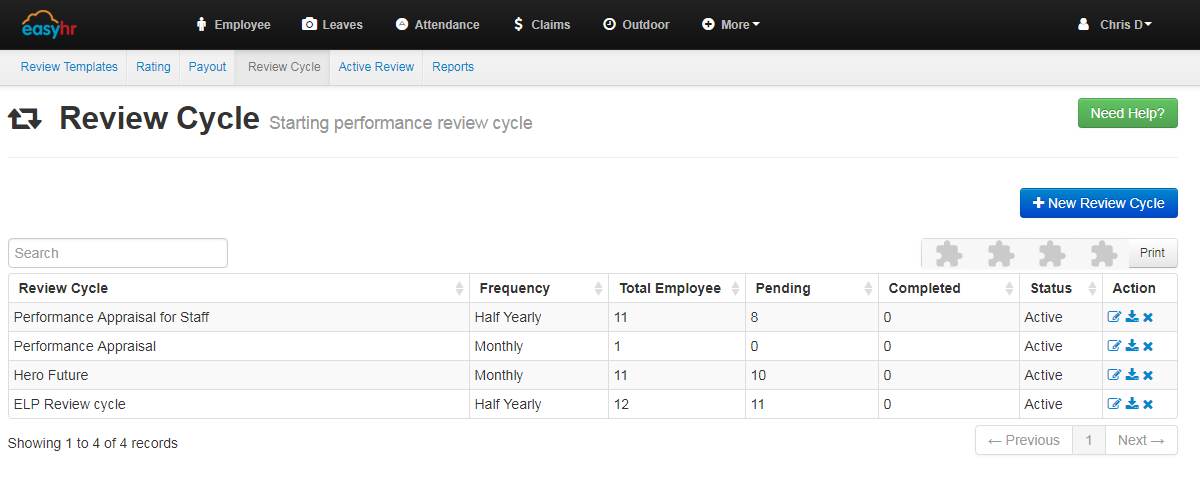The width and height of the screenshot is (1200, 491).
Task: Open the Attendance menu
Action: (437, 25)
